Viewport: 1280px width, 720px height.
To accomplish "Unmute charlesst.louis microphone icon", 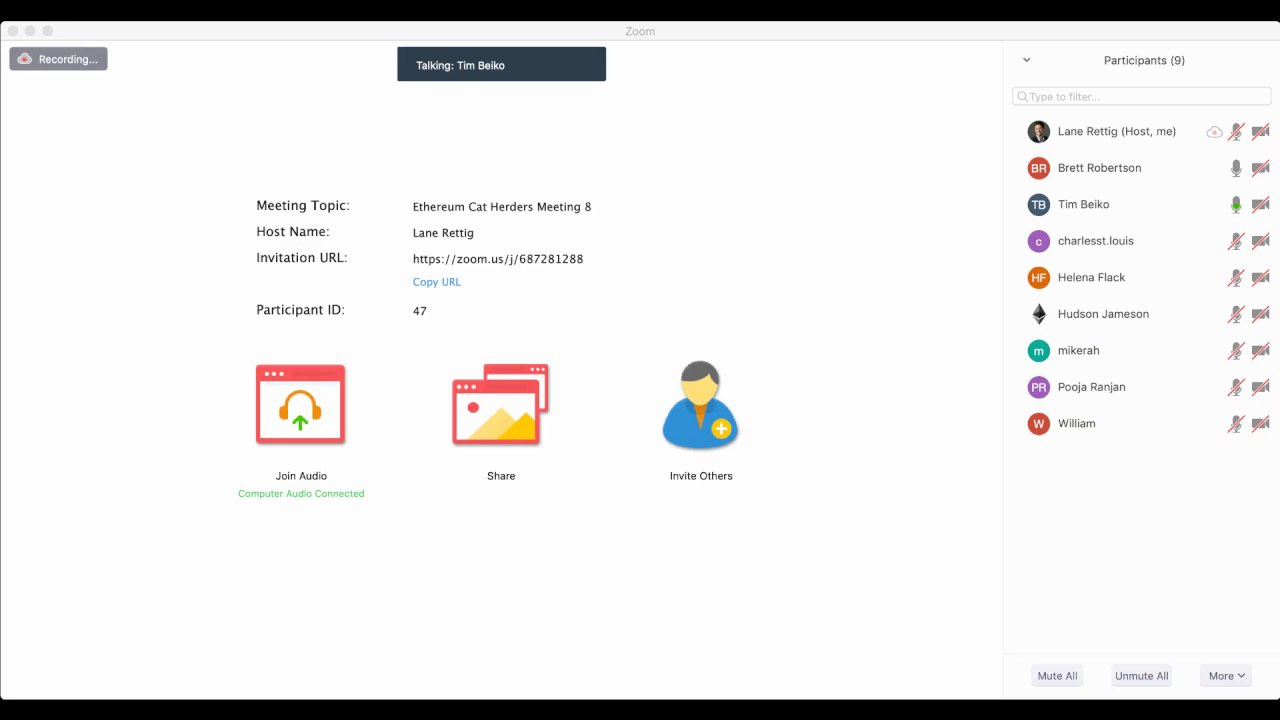I will tap(1236, 241).
